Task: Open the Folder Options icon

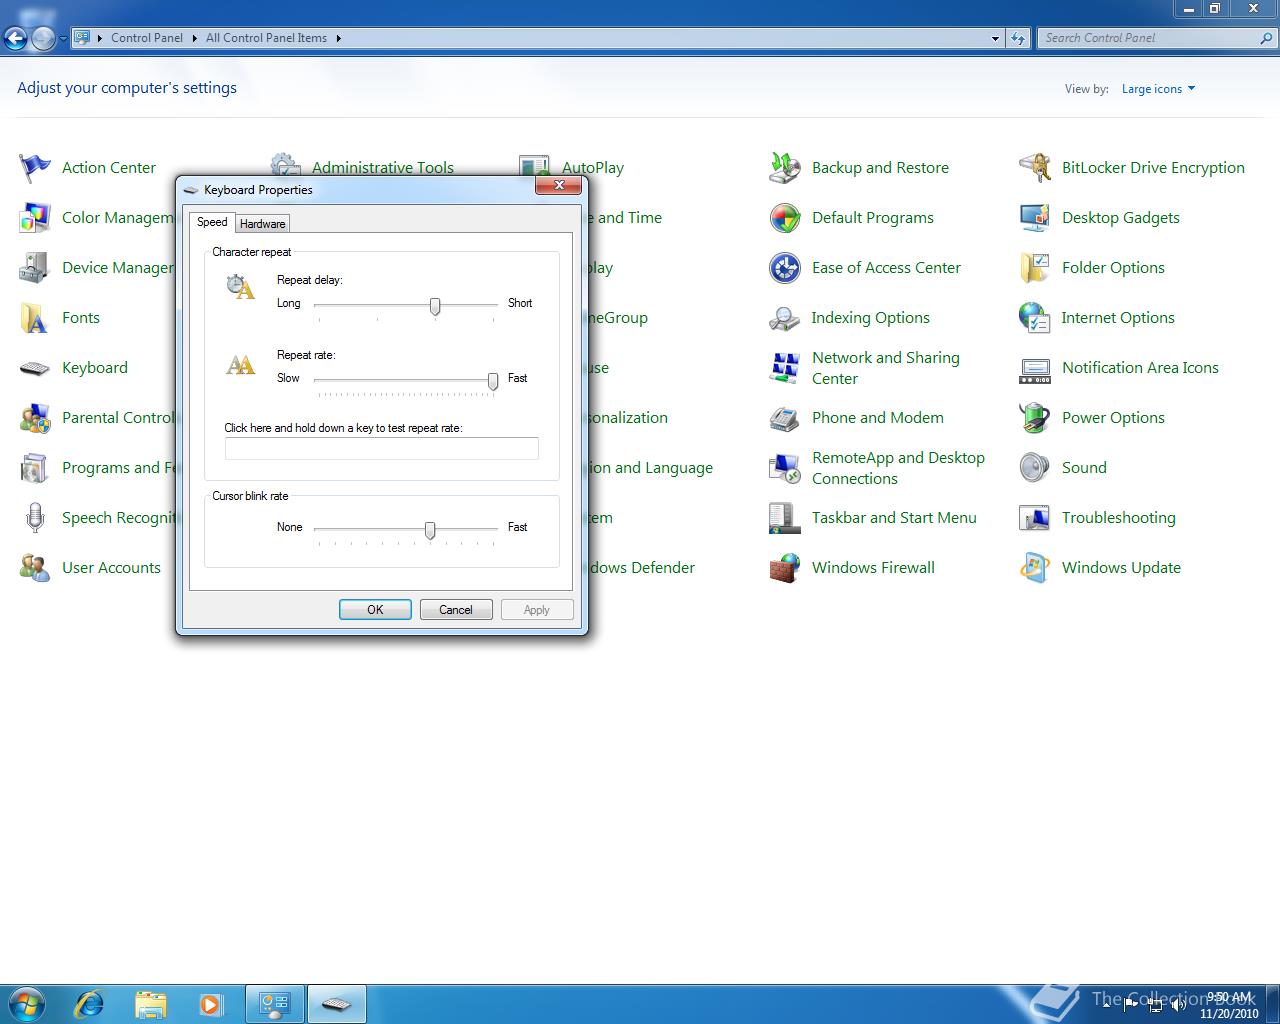Action: [x=1035, y=268]
